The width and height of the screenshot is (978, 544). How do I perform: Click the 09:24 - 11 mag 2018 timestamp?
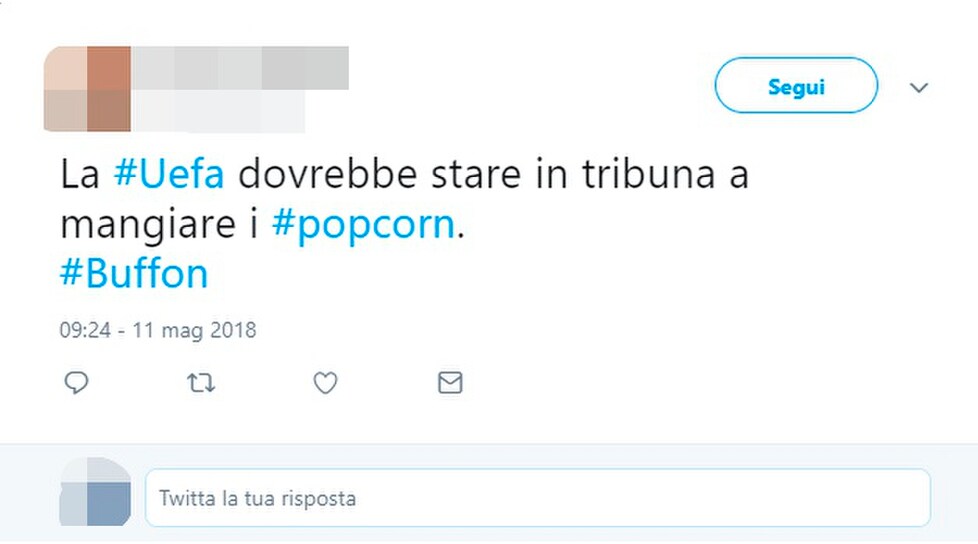pos(158,330)
